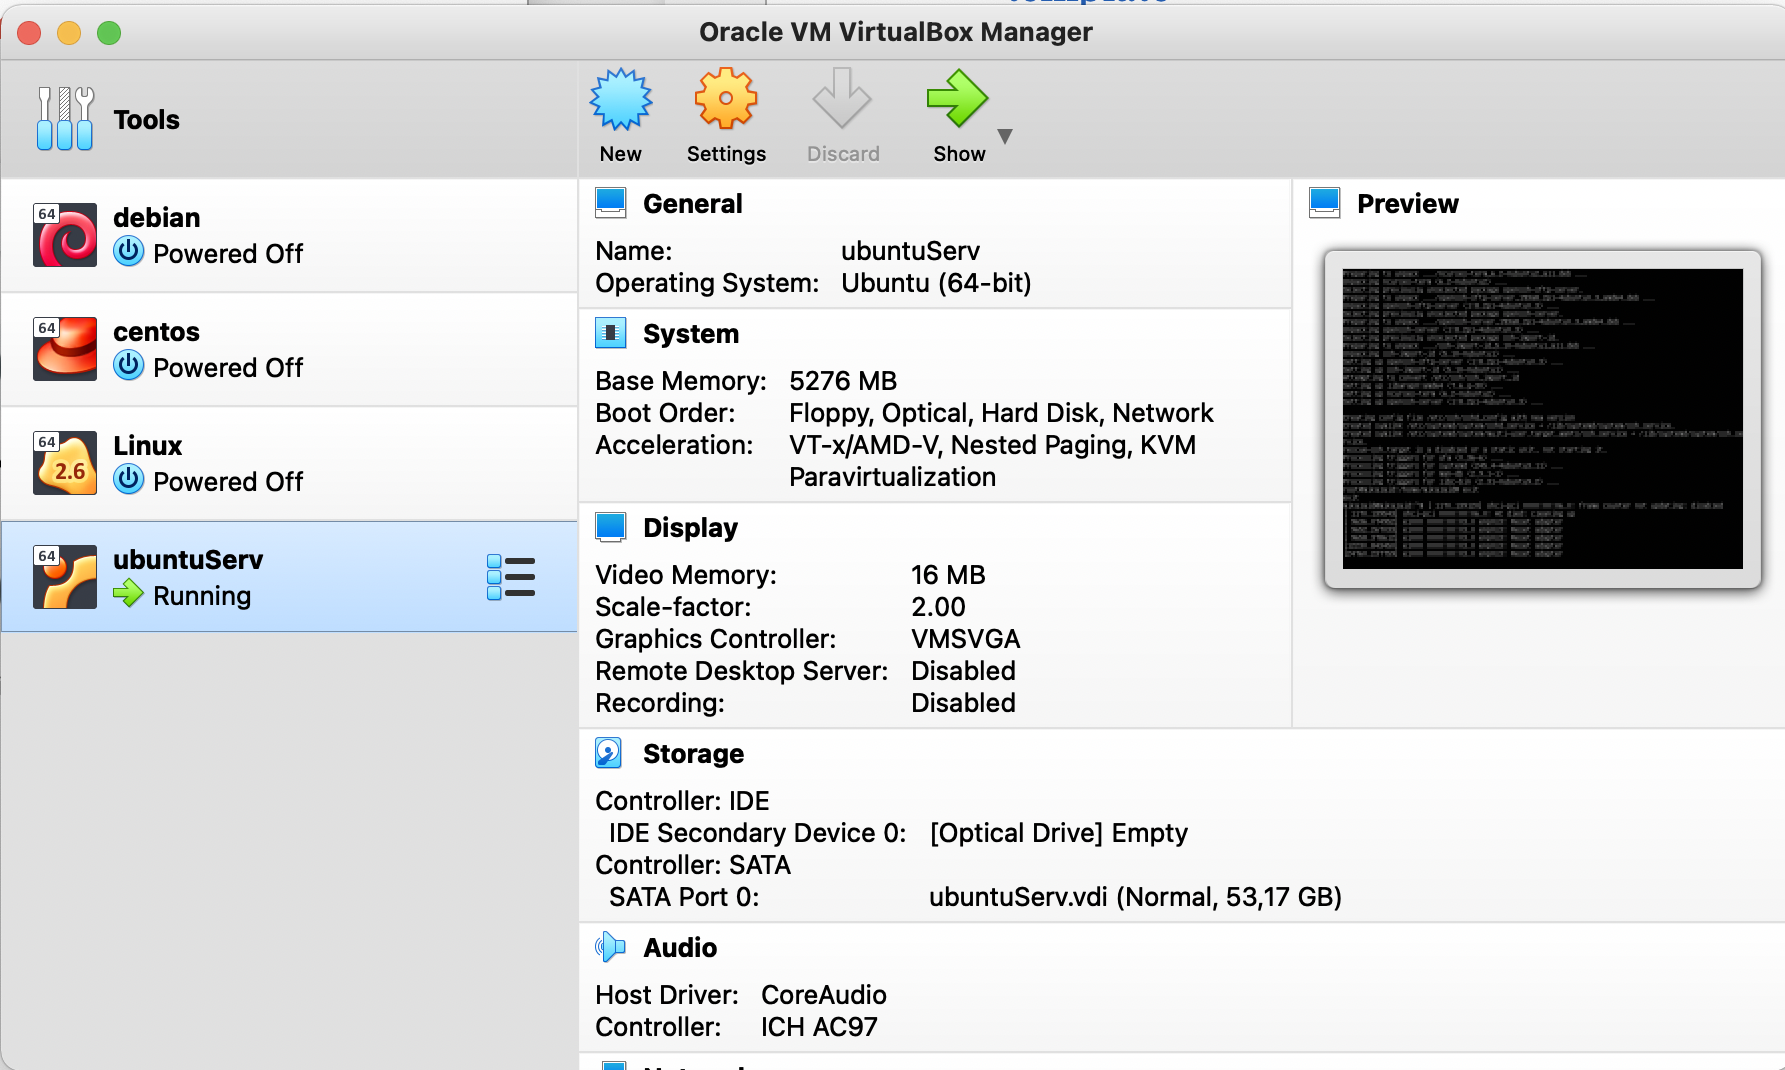Click the Preview section header

coord(1407,204)
